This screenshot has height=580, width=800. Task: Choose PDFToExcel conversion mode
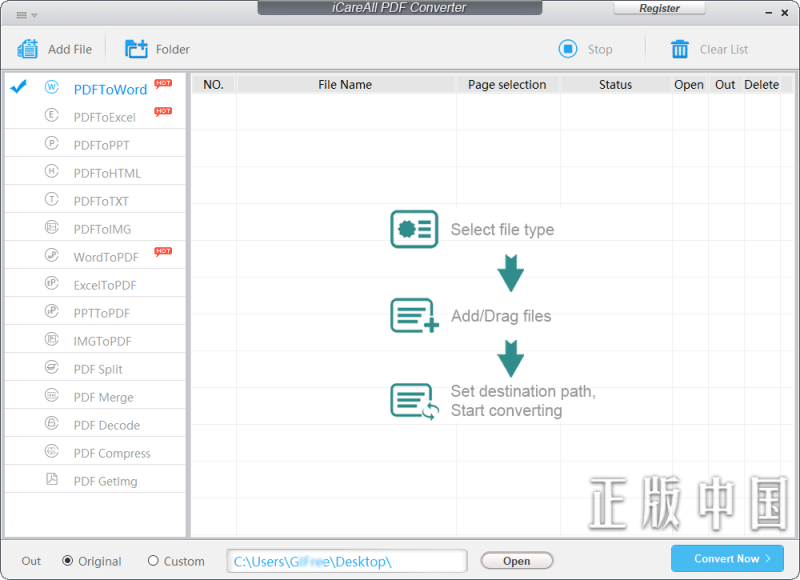pyautogui.click(x=95, y=115)
